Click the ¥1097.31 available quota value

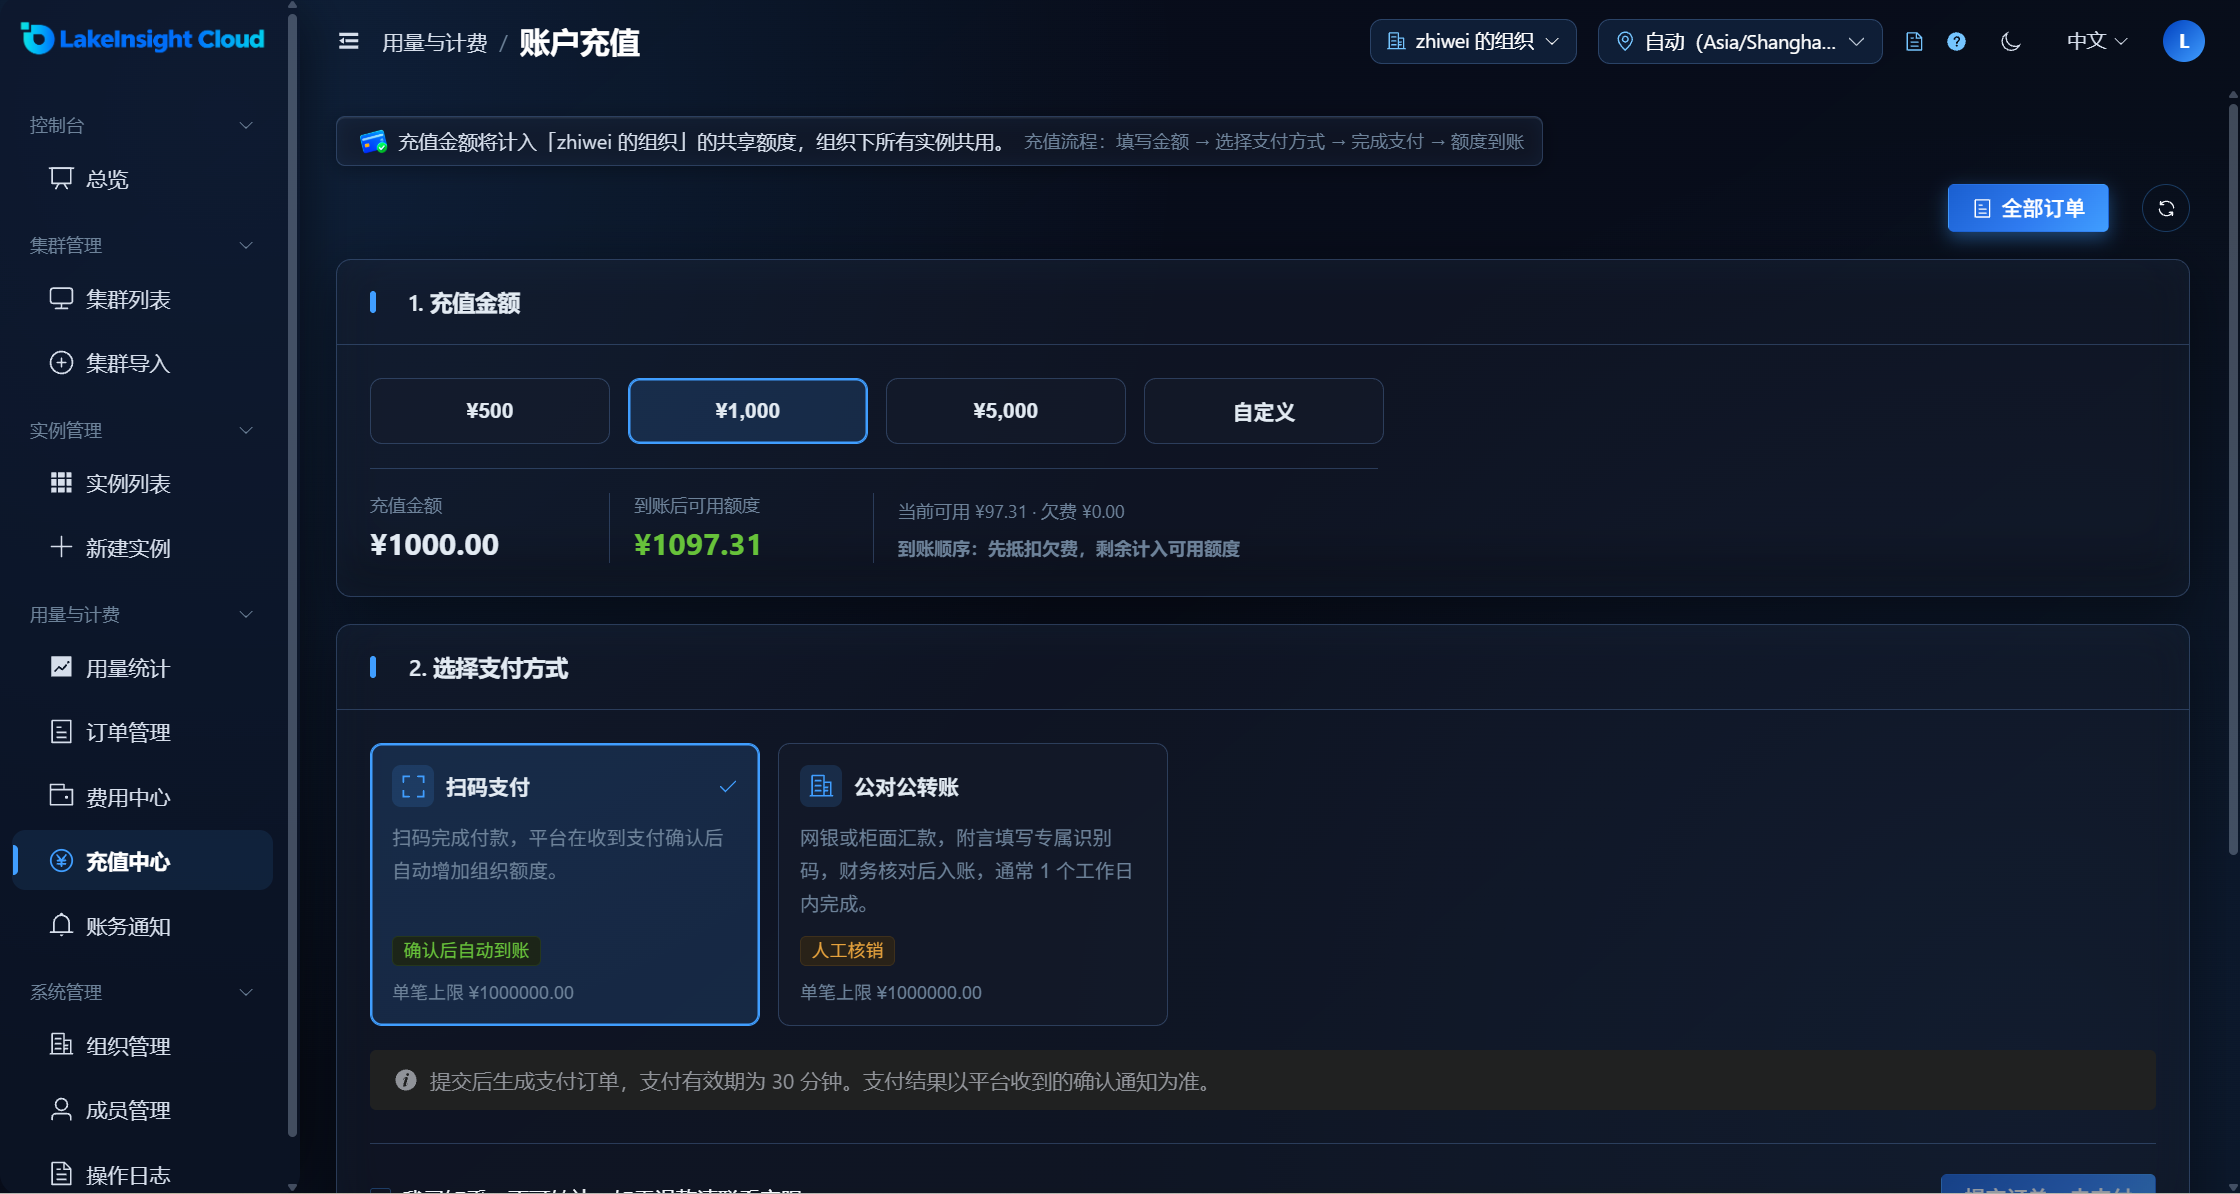point(698,545)
